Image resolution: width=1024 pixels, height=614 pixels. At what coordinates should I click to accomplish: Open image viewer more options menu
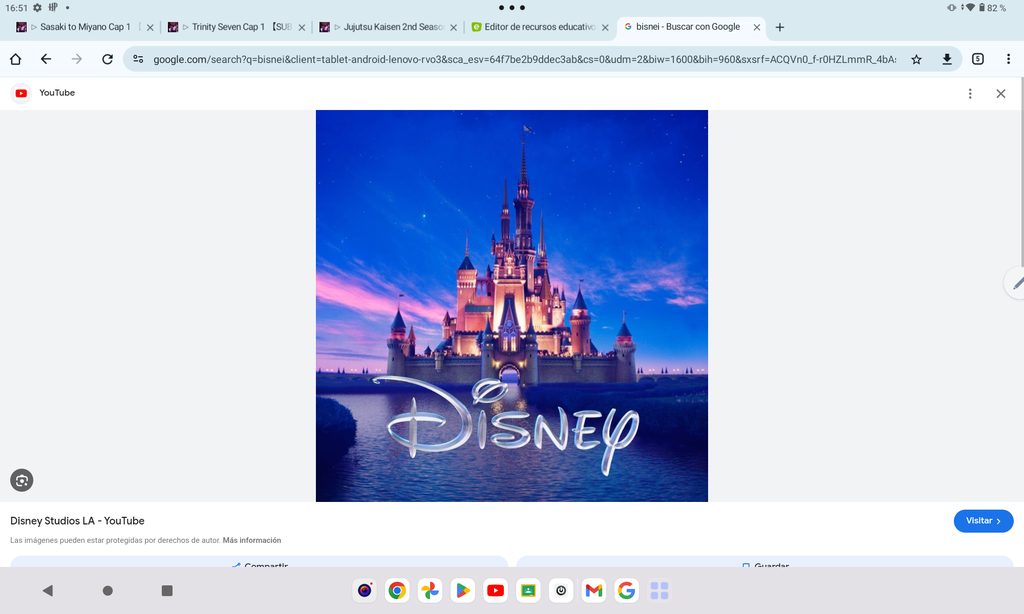tap(970, 93)
